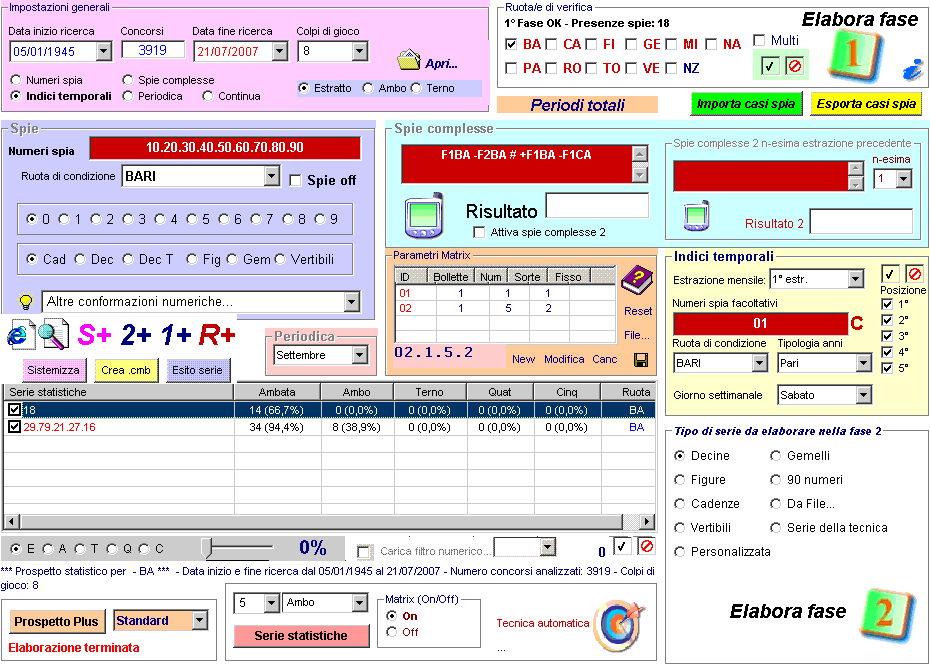Open the Matrix help book icon
The height and width of the screenshot is (667, 930).
click(637, 282)
